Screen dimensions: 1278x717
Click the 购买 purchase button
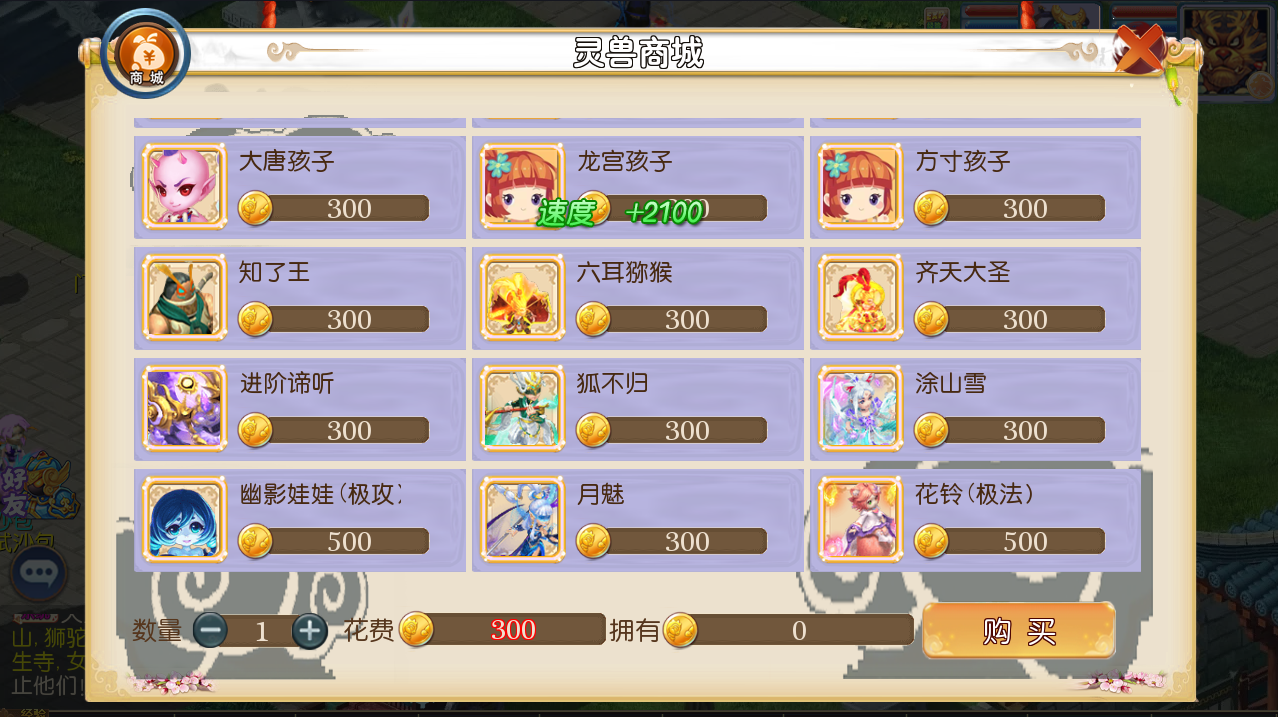click(1019, 630)
